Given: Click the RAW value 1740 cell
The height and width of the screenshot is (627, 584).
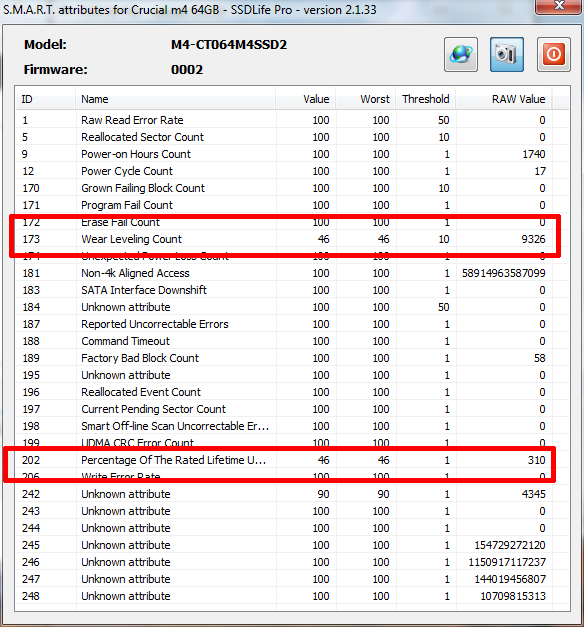Looking at the screenshot, I should pos(534,154).
